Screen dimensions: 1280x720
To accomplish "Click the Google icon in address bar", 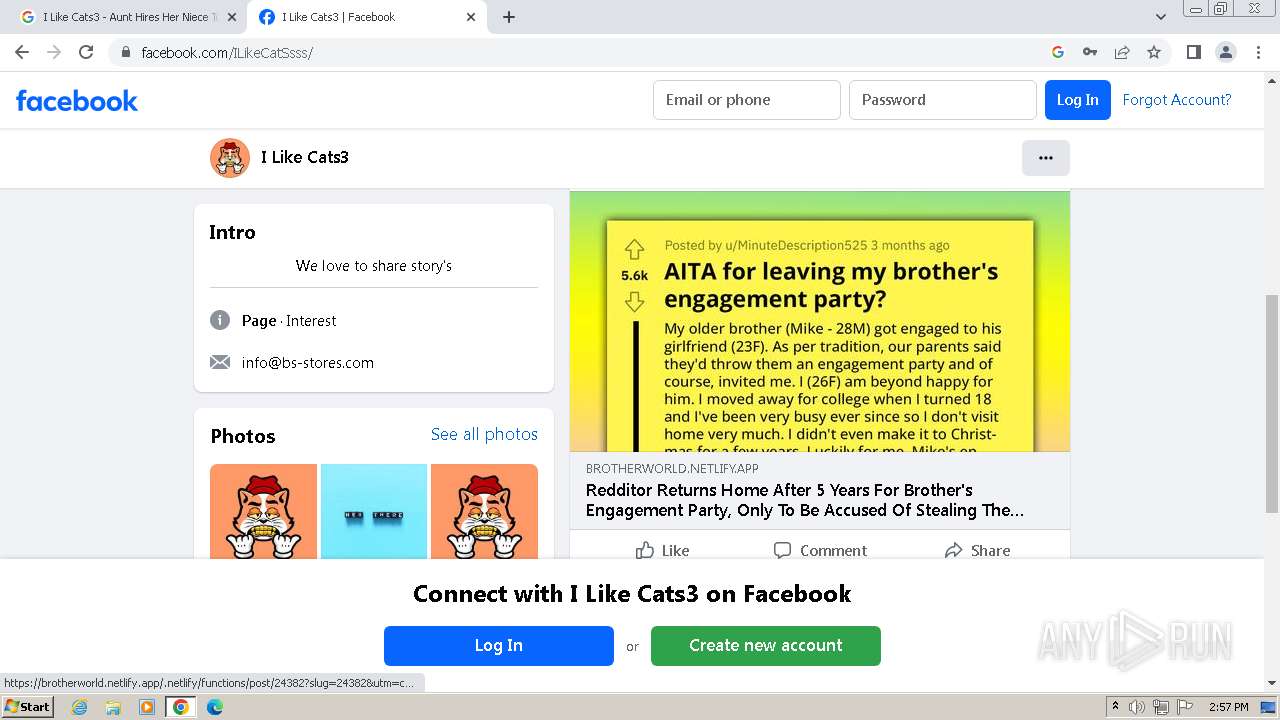I will tap(1058, 52).
